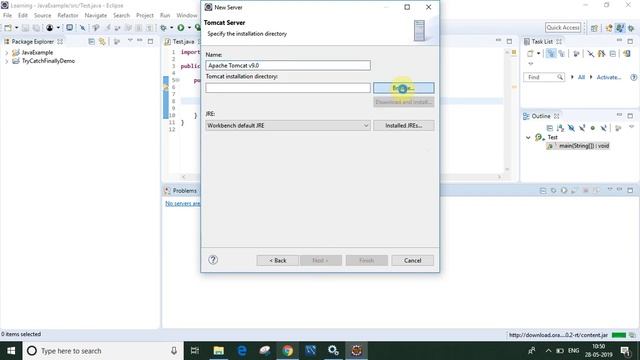Image resolution: width=640 pixels, height=360 pixels.
Task: Select the TryCatchFinallyDemo project
Action: tap(48, 61)
